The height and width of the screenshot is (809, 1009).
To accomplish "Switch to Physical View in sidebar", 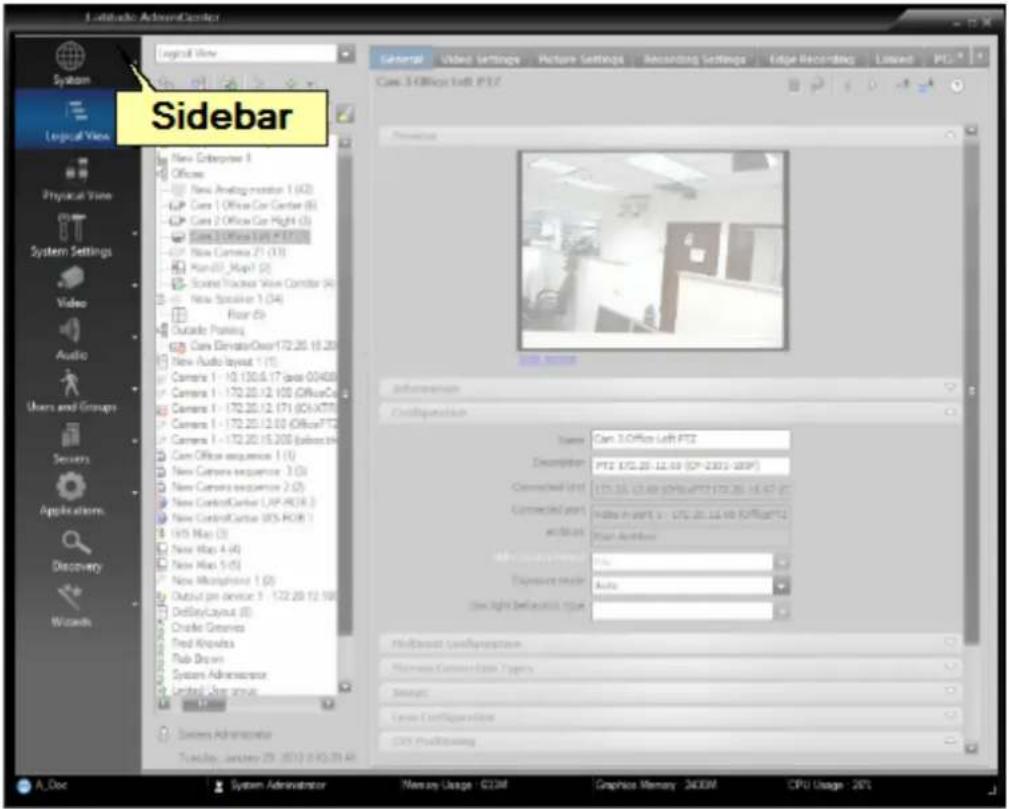I will [77, 180].
